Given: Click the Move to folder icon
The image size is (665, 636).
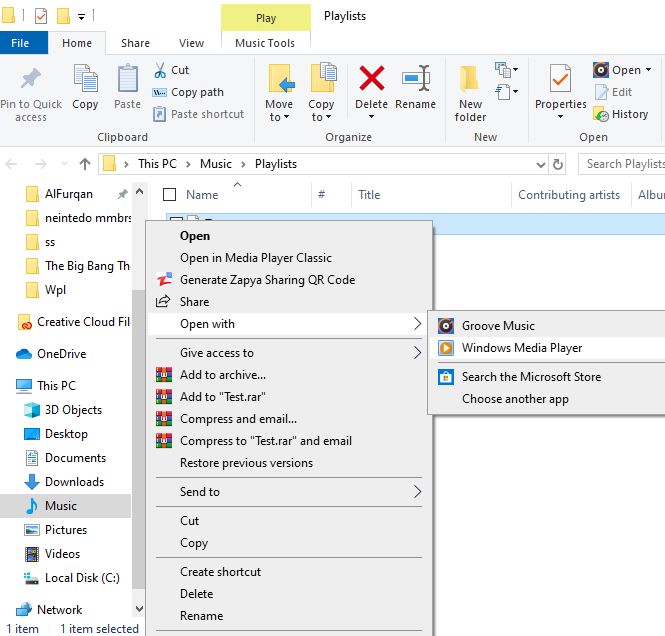Looking at the screenshot, I should (281, 78).
